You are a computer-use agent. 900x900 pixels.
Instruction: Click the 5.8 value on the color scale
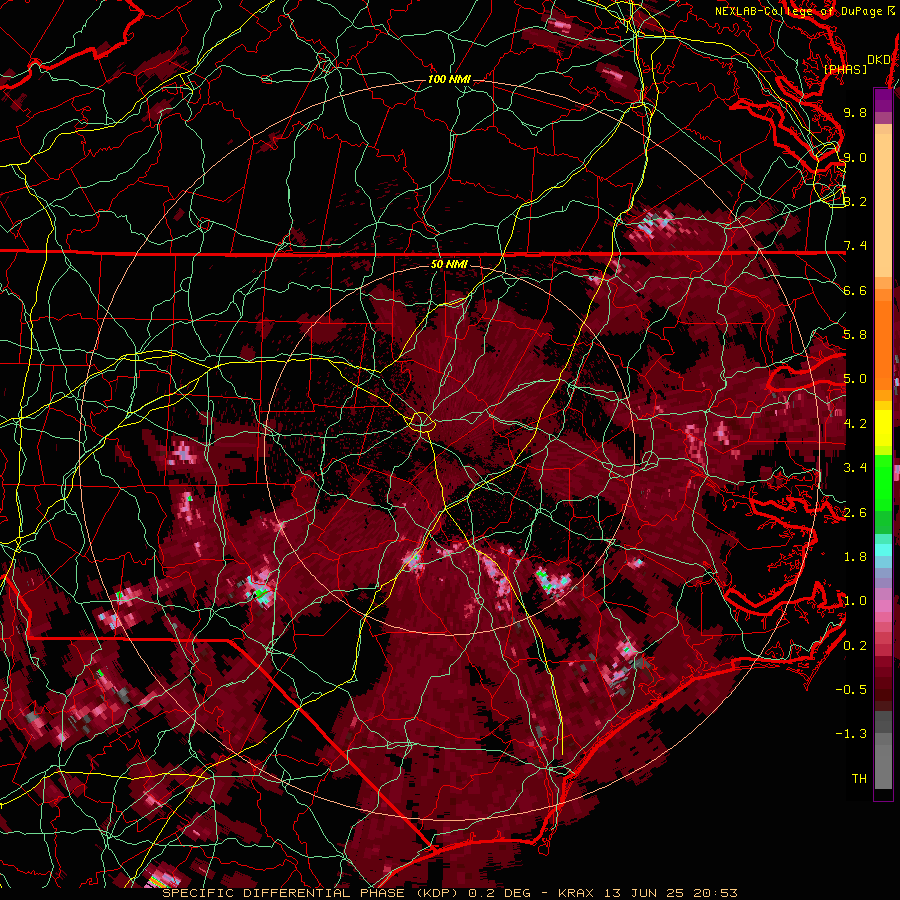[855, 335]
